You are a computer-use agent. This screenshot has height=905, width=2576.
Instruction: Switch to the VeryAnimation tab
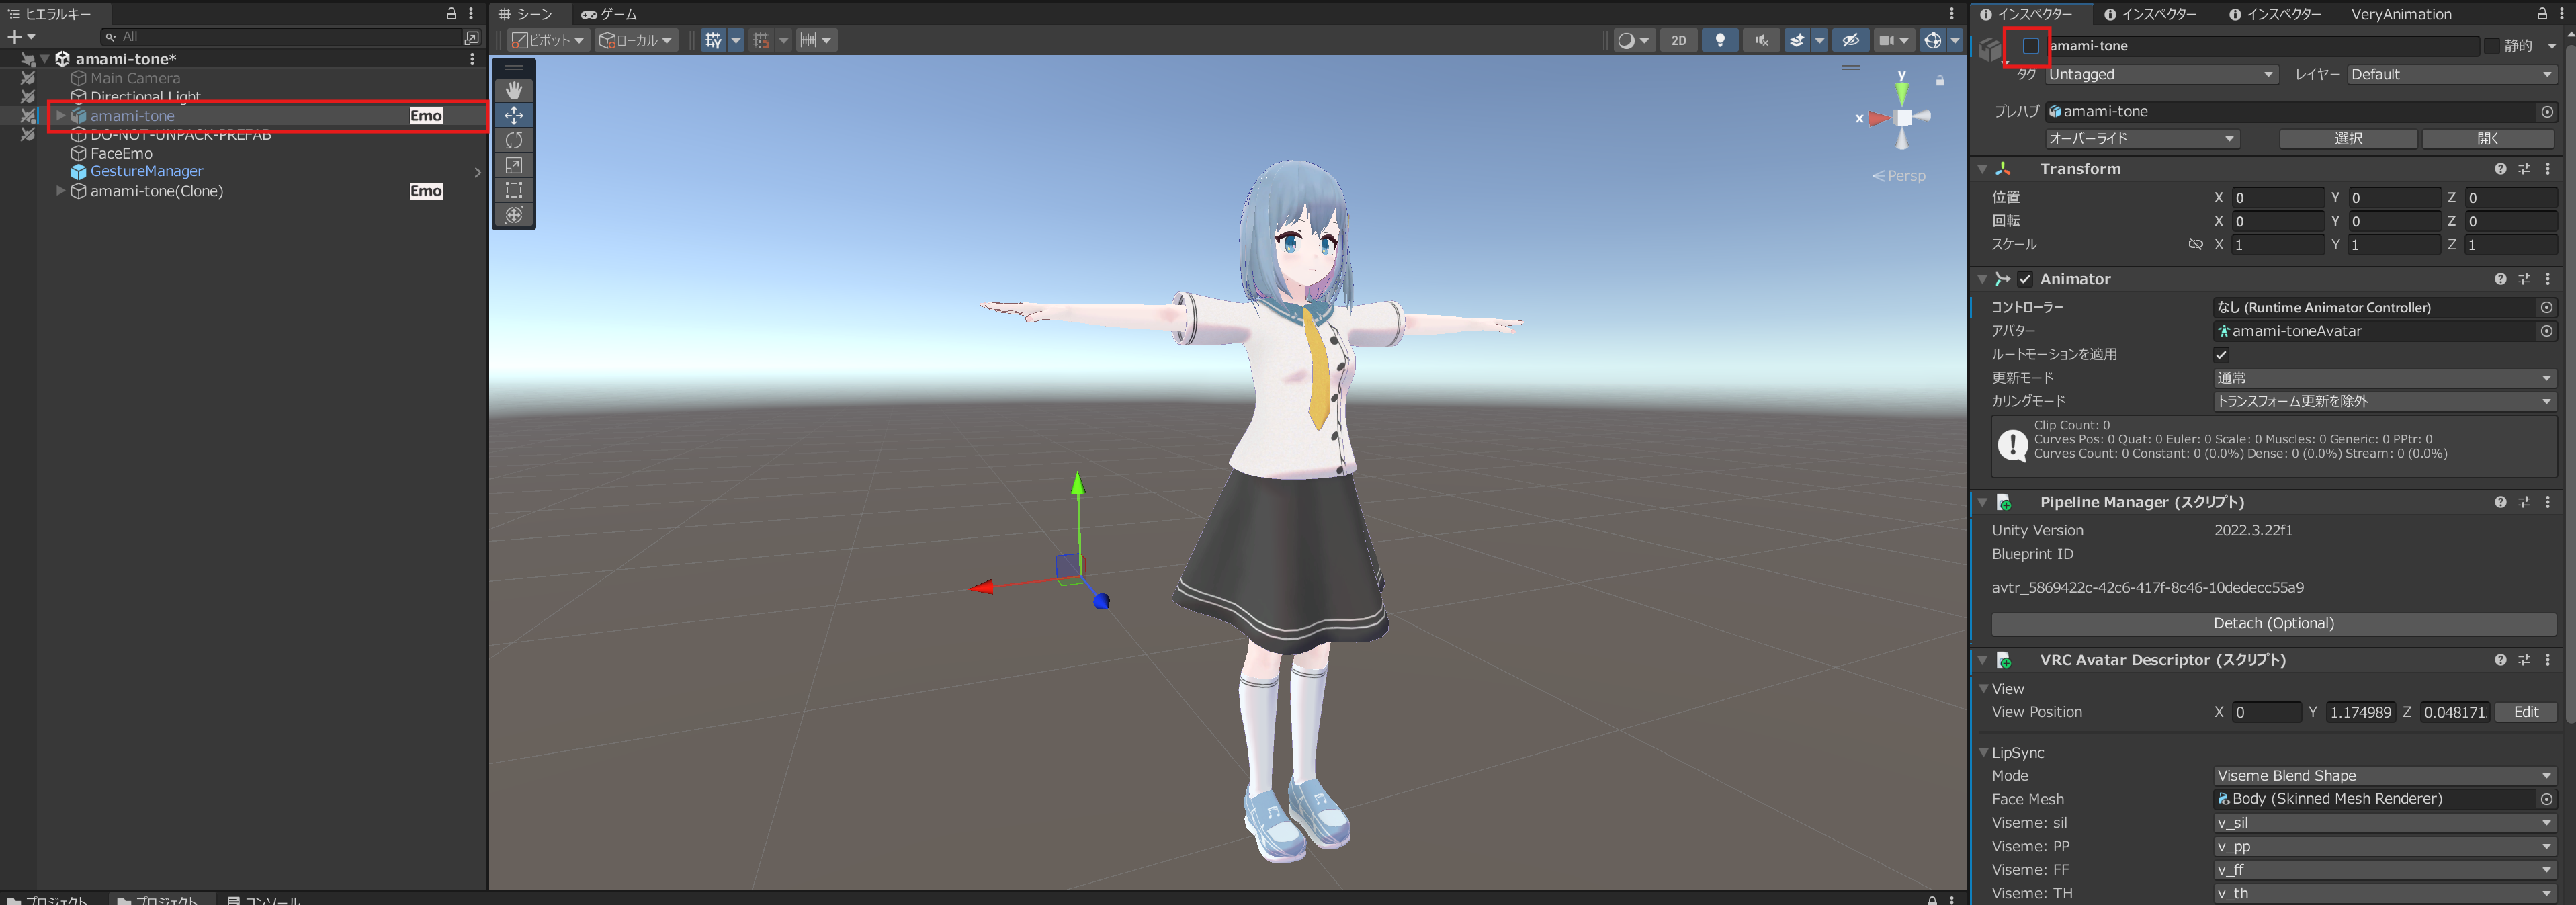pyautogui.click(x=2401, y=14)
